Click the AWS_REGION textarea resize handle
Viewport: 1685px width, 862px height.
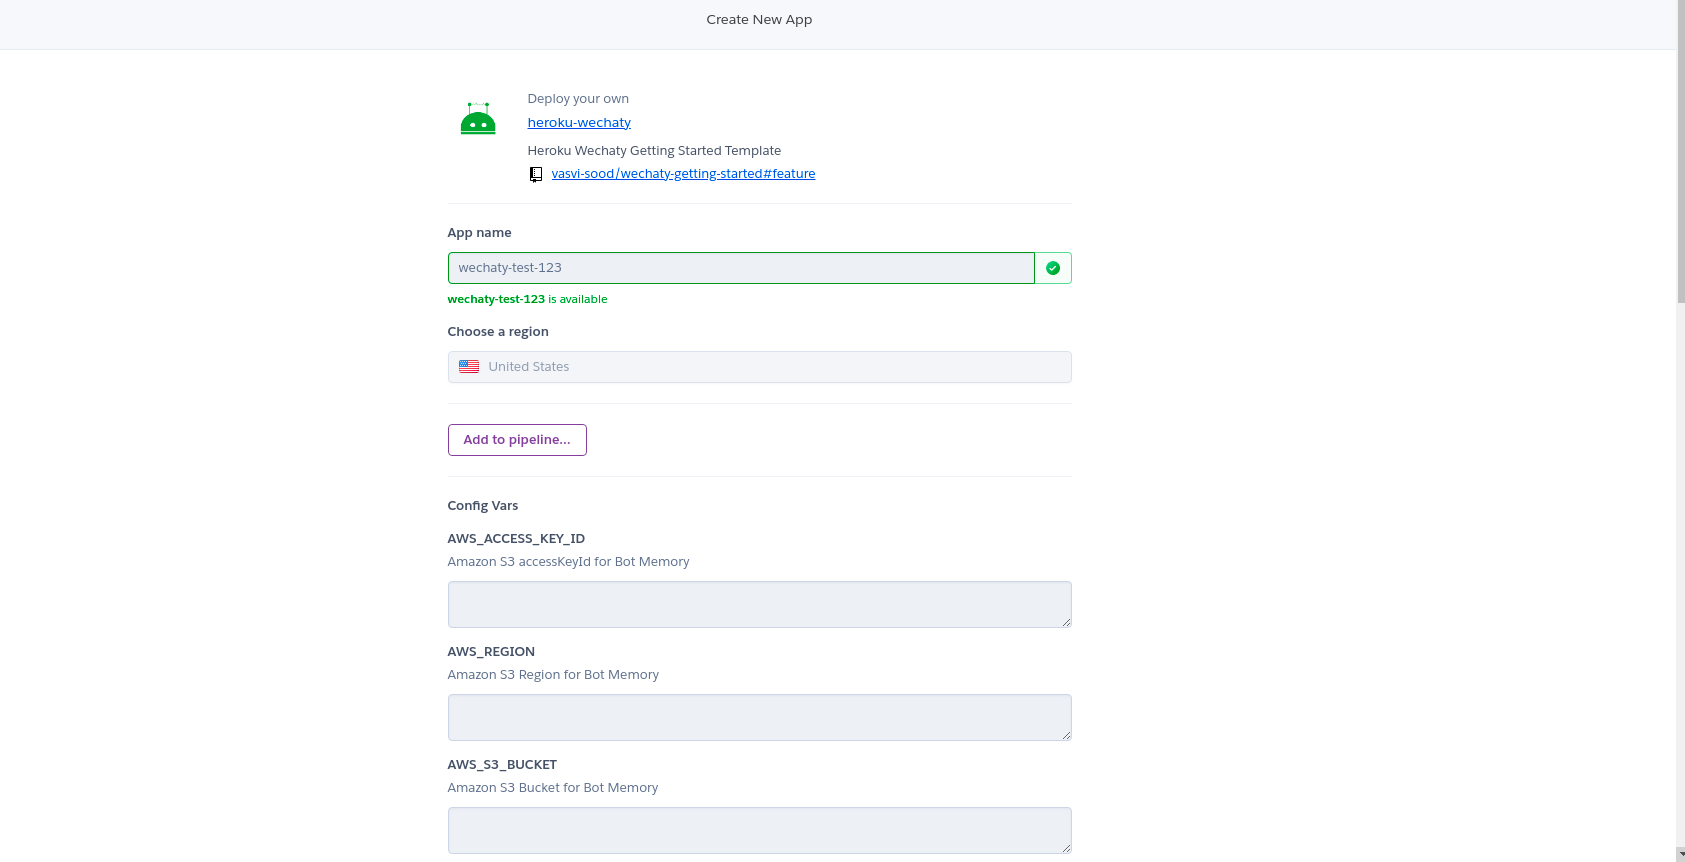click(1066, 735)
